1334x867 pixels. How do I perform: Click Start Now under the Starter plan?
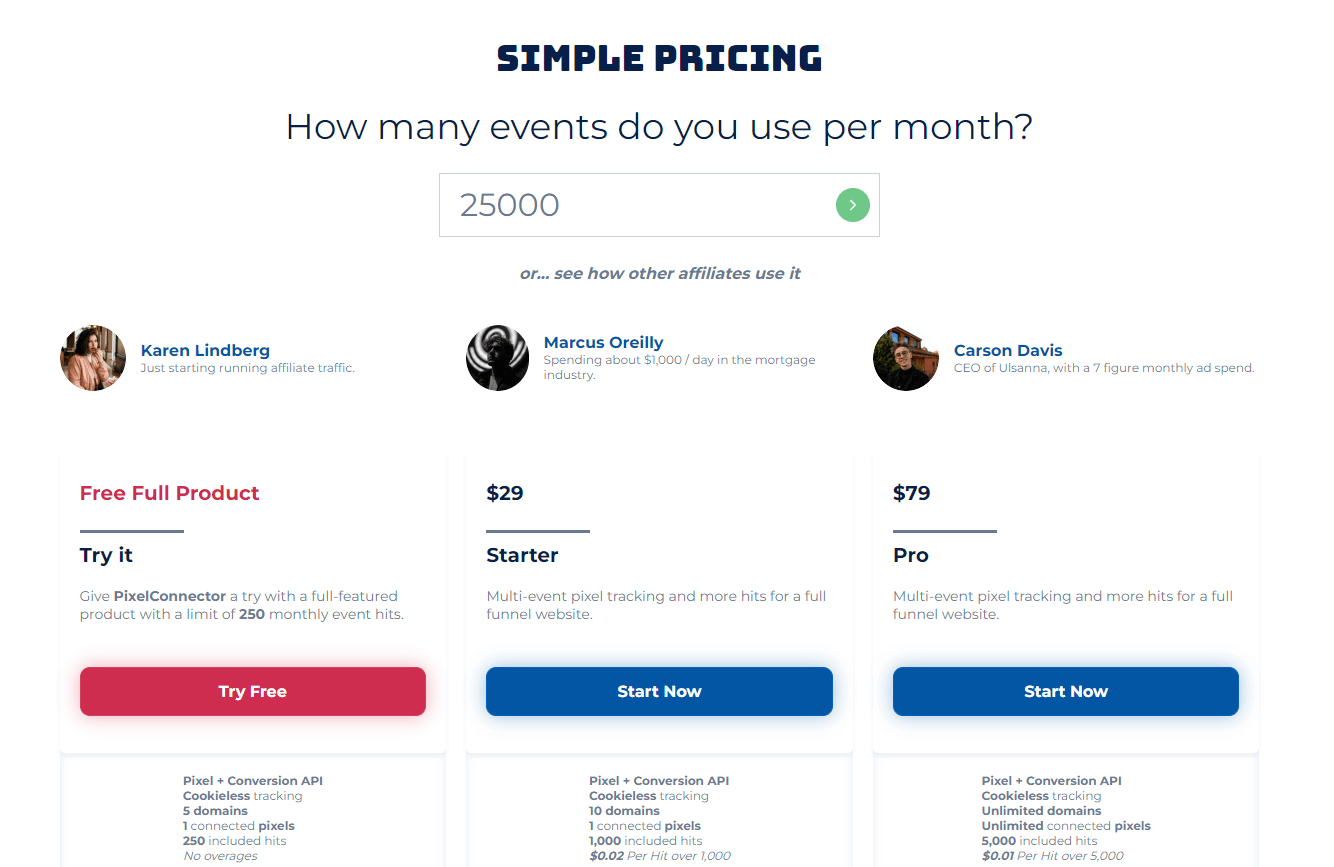[659, 691]
